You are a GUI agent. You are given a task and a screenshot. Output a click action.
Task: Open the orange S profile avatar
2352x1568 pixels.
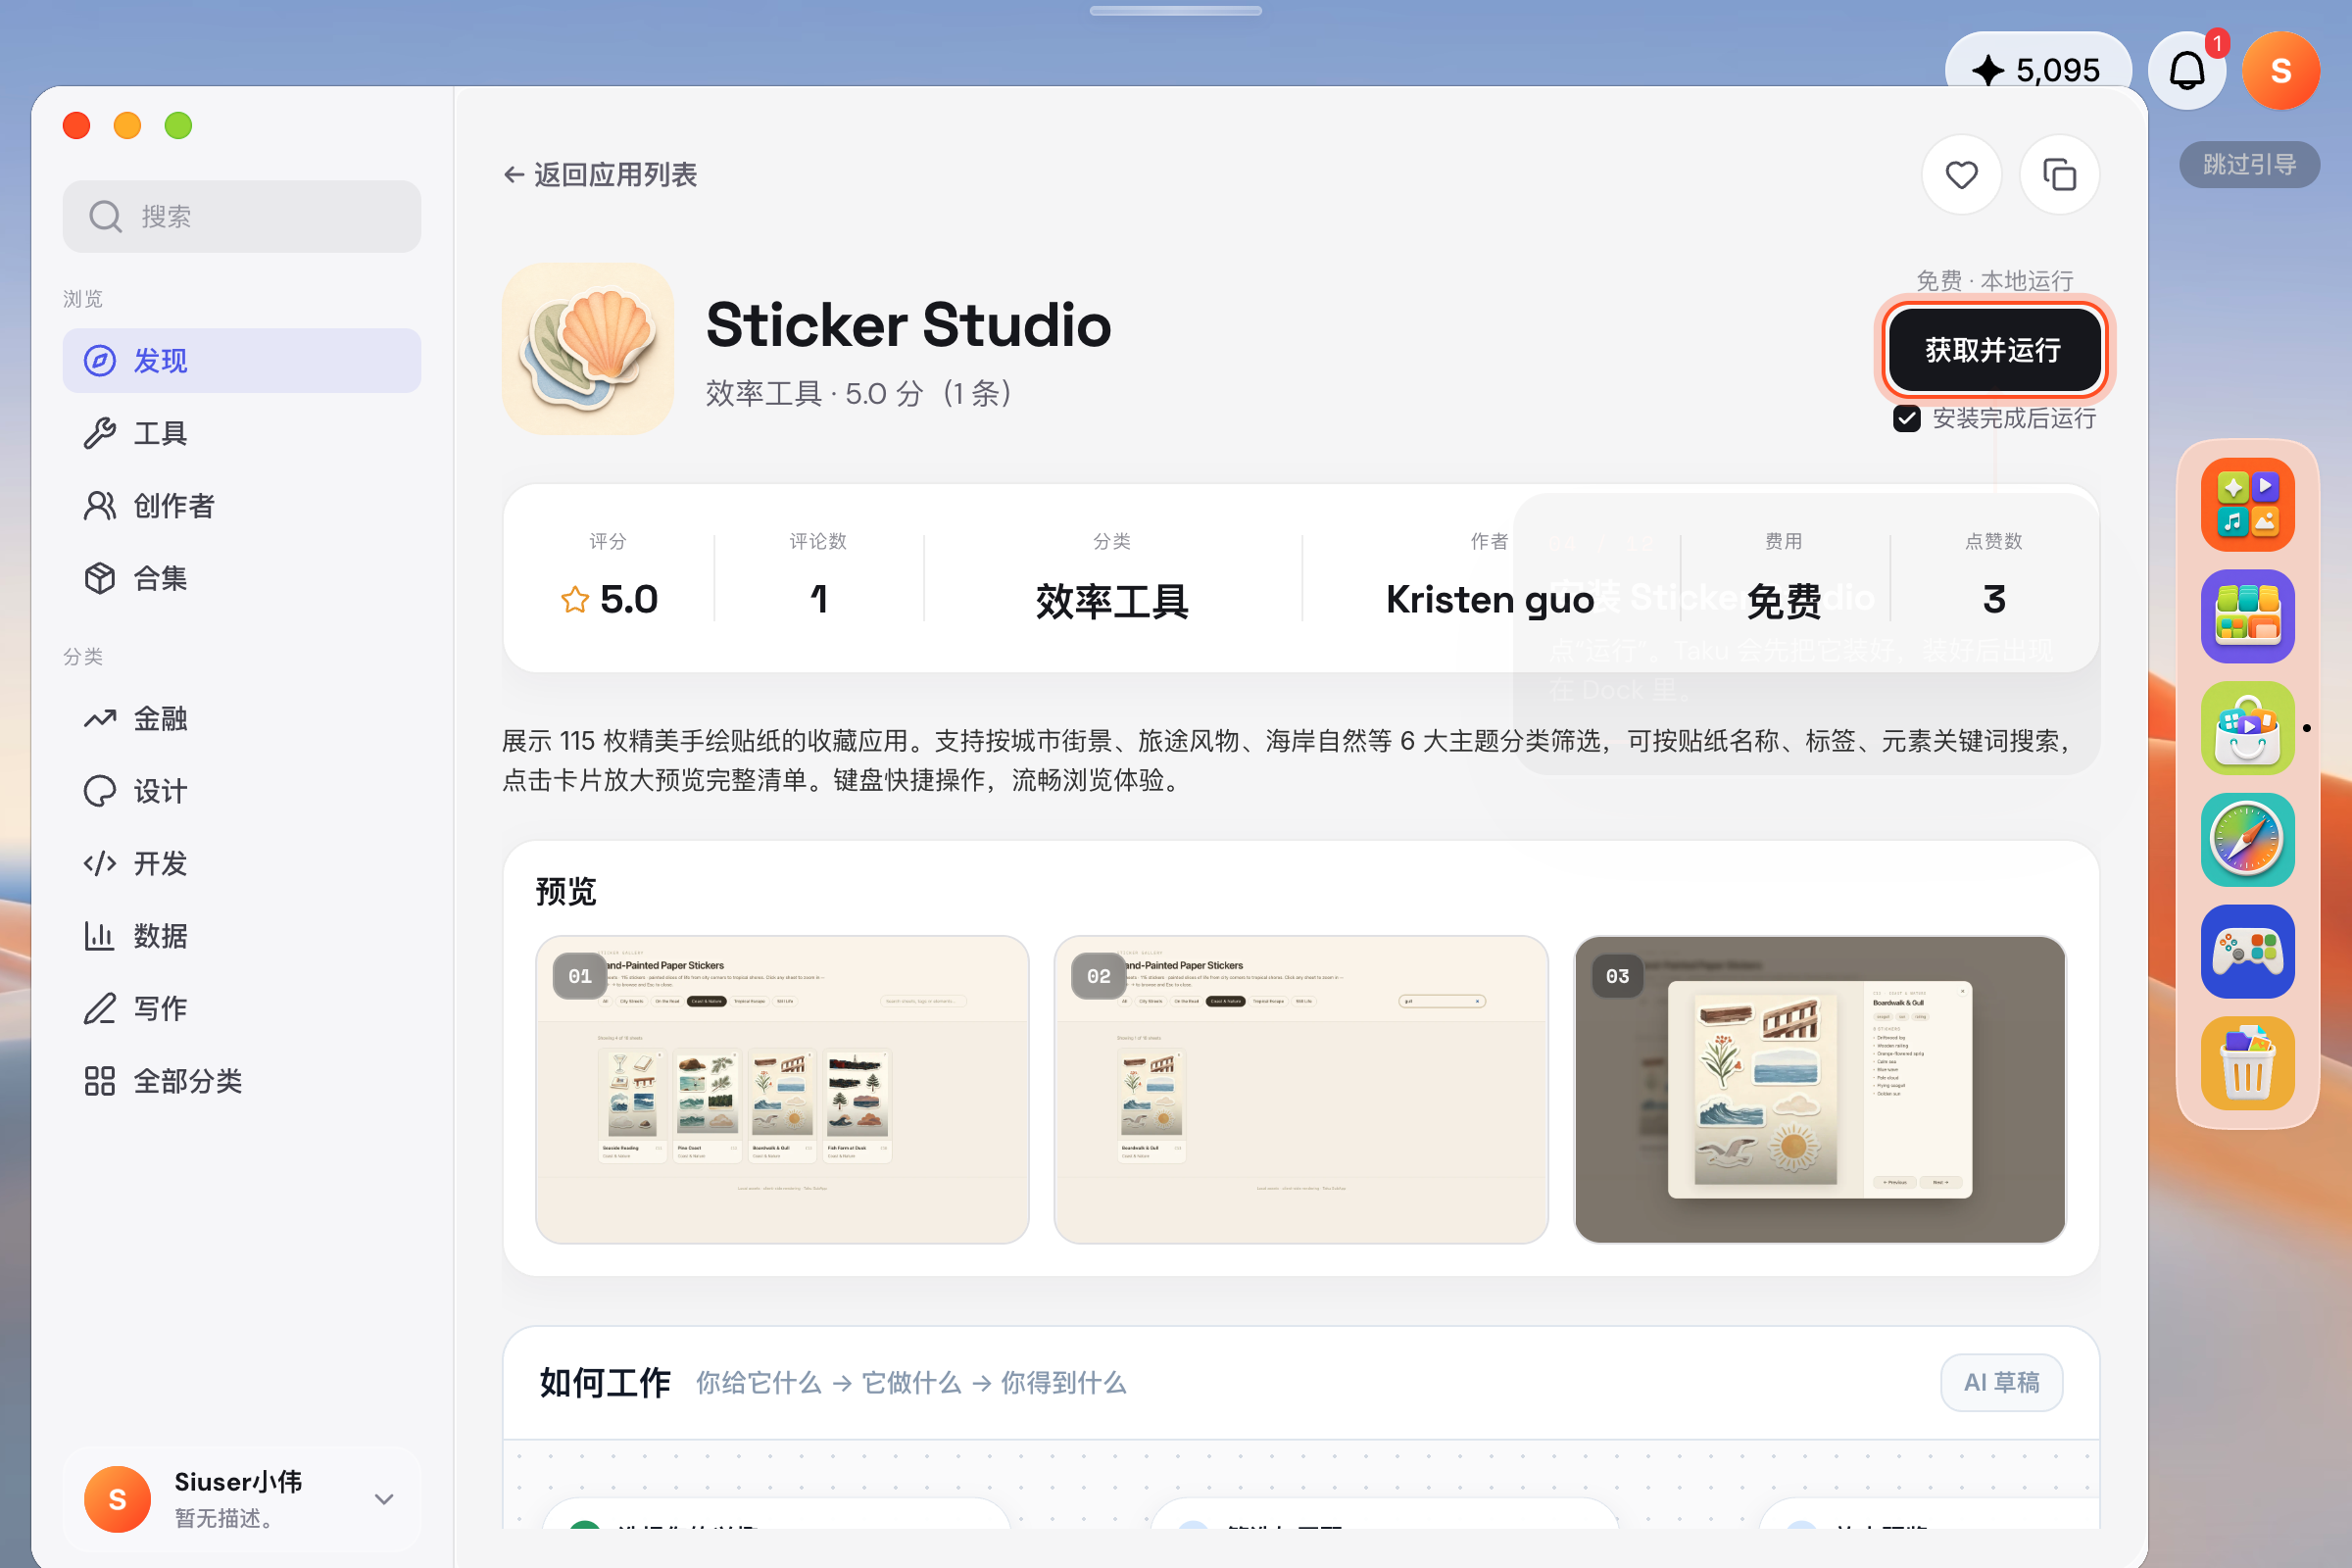(2280, 71)
